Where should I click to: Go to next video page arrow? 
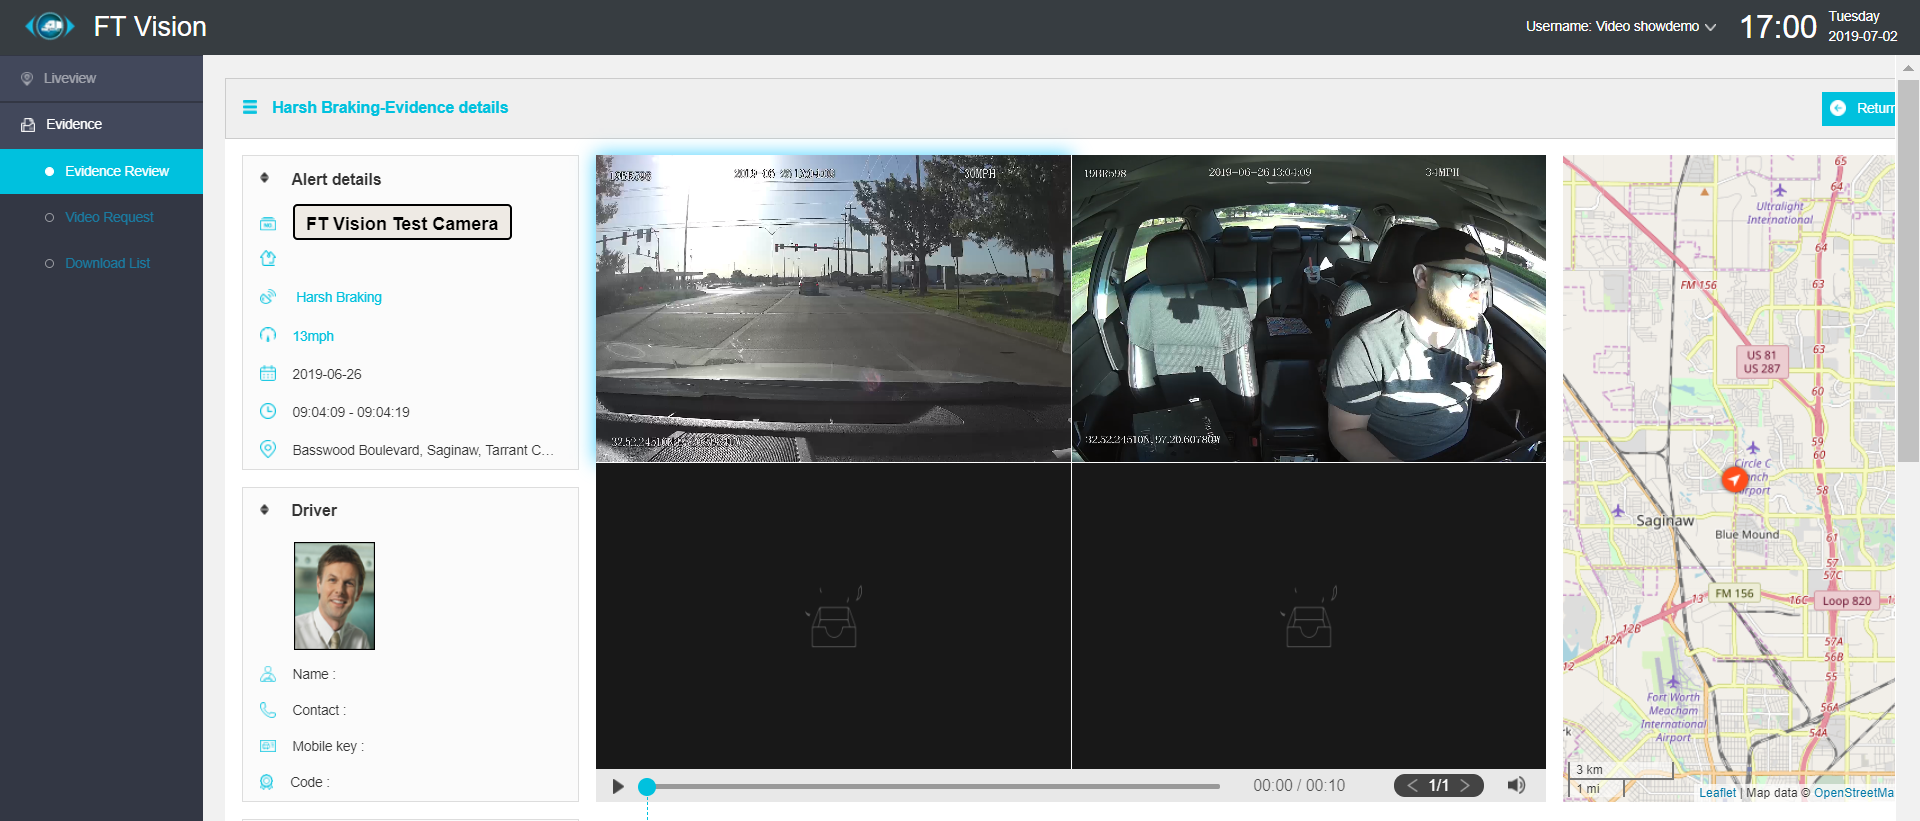tap(1465, 785)
